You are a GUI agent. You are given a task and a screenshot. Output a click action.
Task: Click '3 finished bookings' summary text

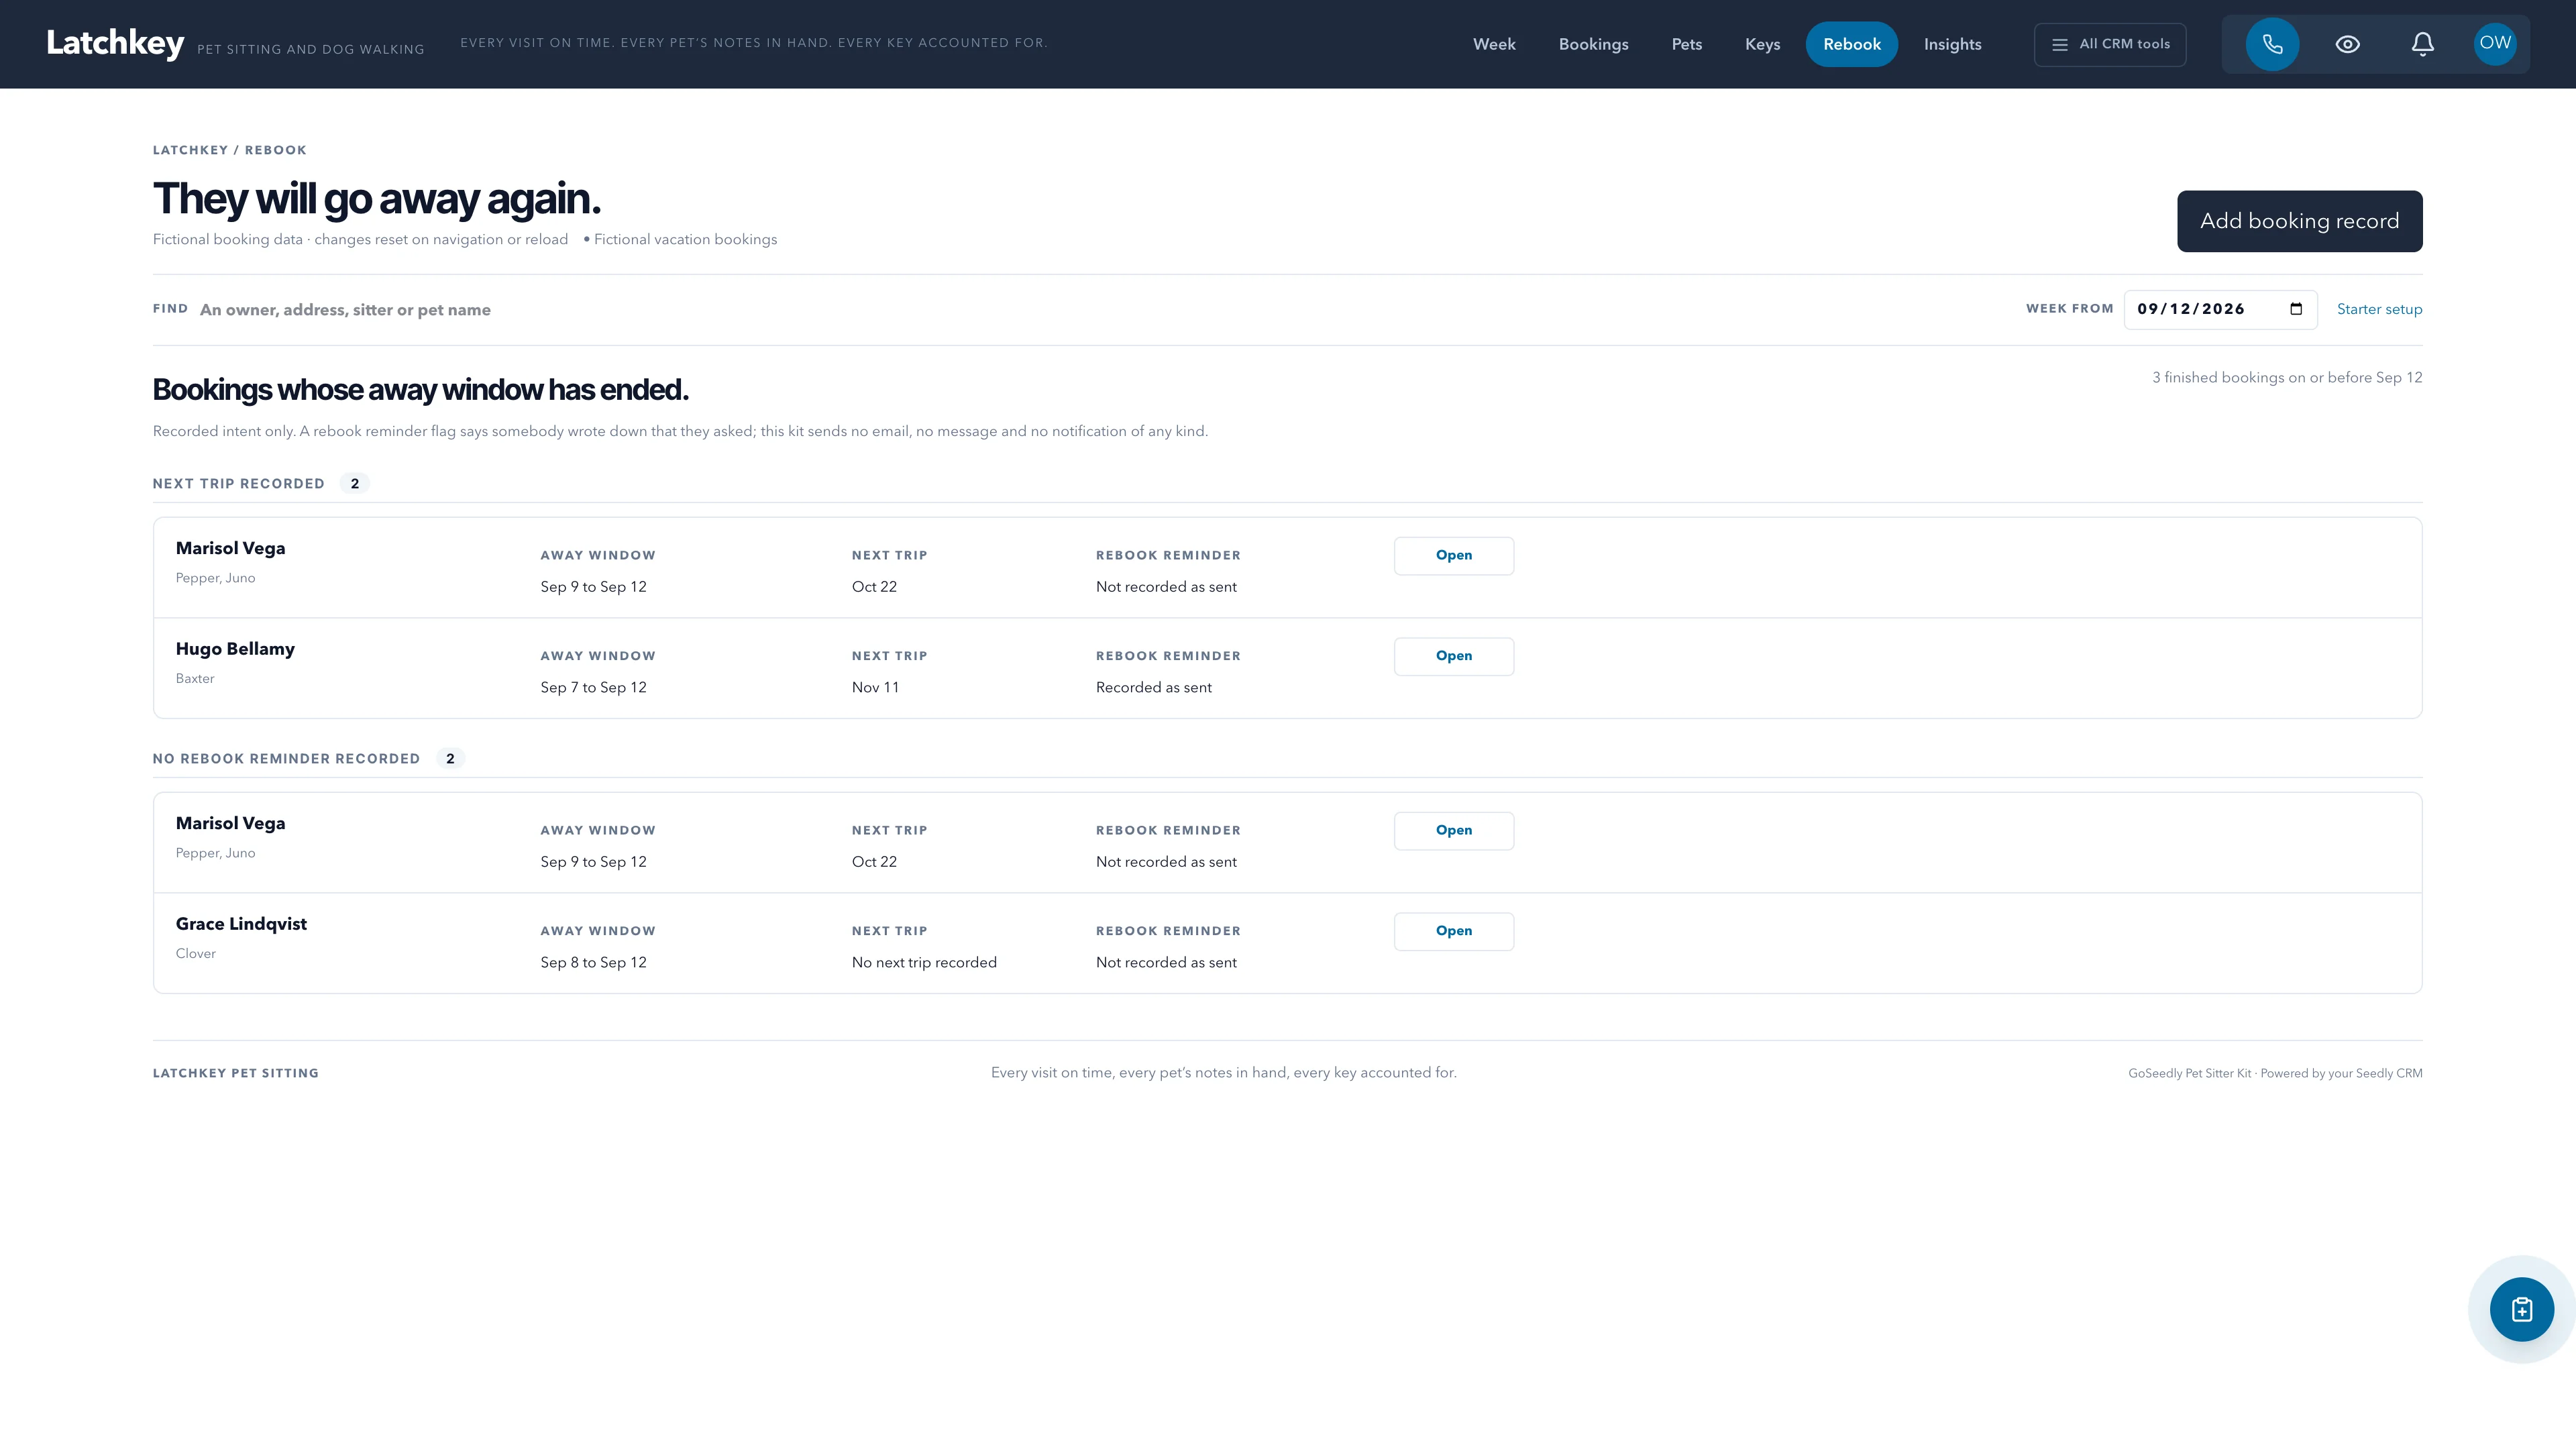coord(2287,378)
